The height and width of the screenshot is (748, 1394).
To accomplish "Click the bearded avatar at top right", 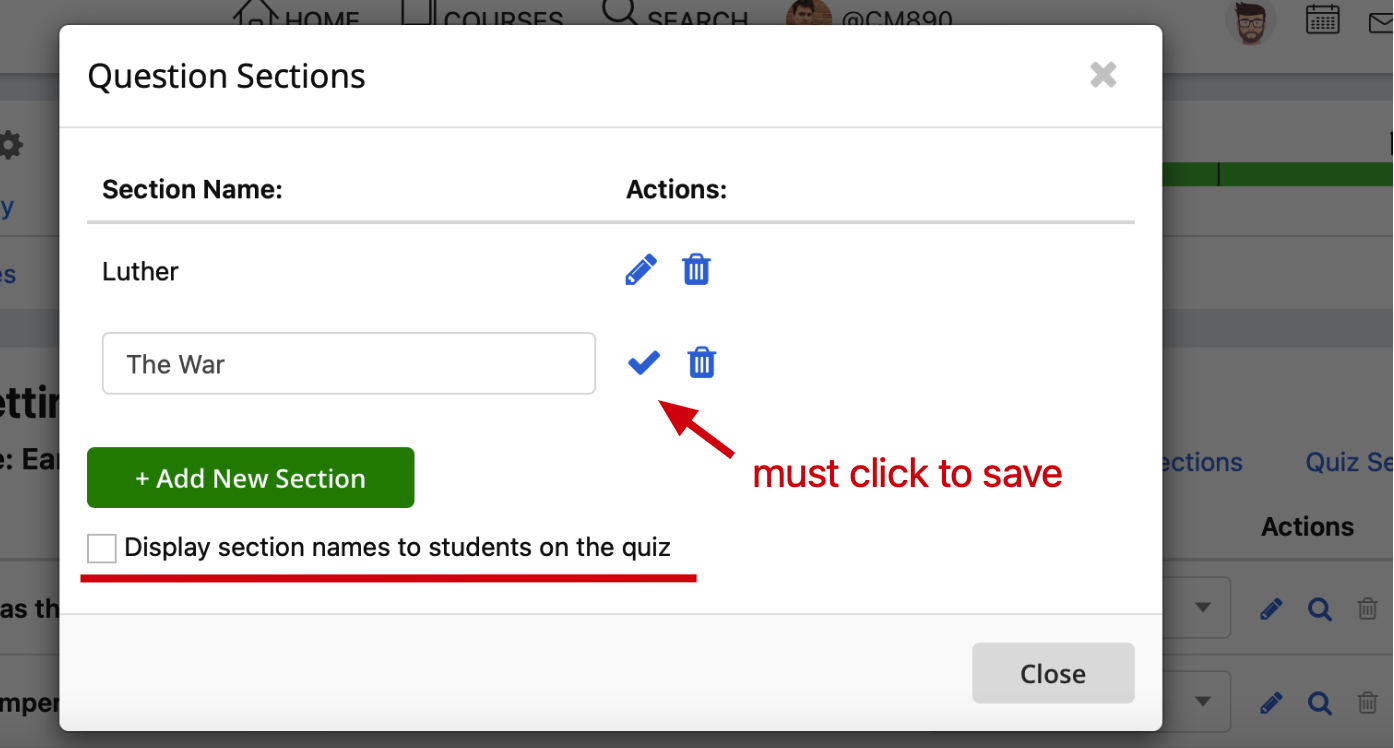I will [x=1251, y=21].
